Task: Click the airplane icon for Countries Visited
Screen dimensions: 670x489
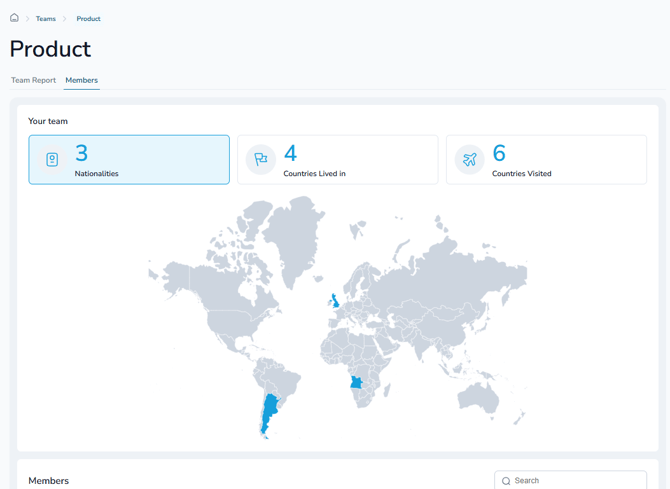Action: pos(469,160)
